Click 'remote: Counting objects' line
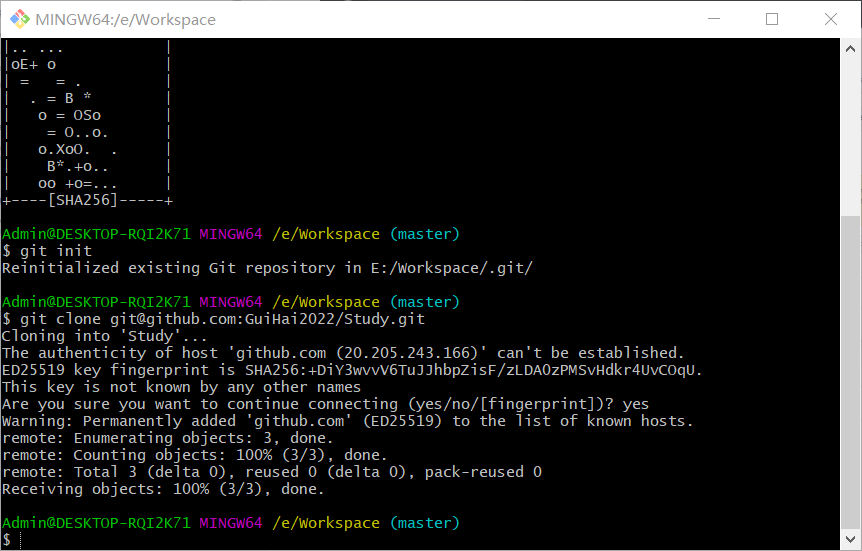The image size is (862, 551). (x=195, y=455)
